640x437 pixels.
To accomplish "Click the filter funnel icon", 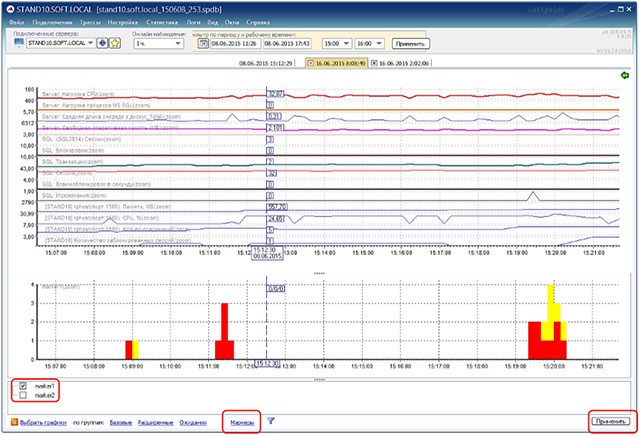I will click(x=271, y=422).
